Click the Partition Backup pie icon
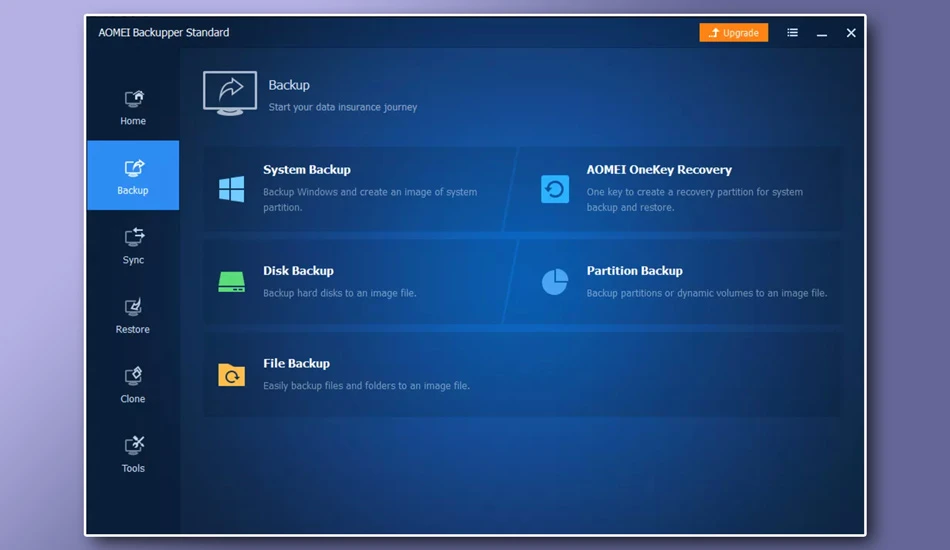Image resolution: width=950 pixels, height=550 pixels. click(x=554, y=282)
